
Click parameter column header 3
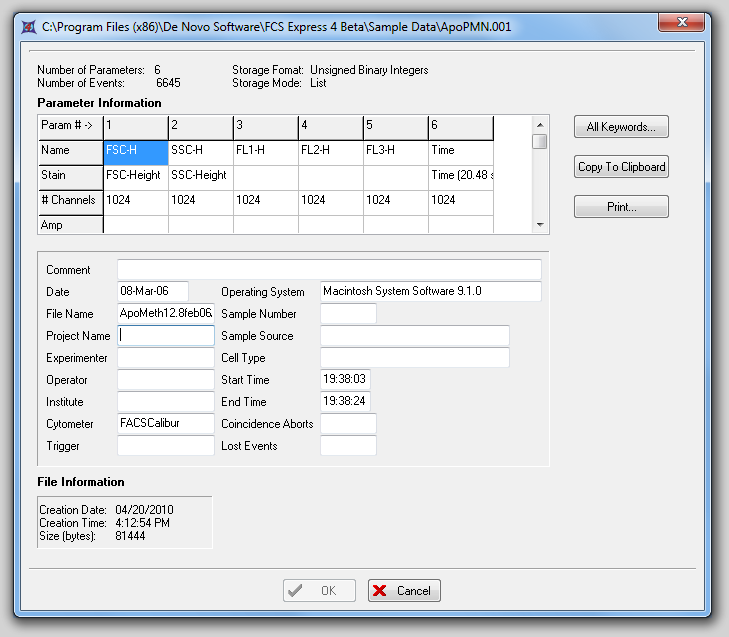(x=266, y=128)
